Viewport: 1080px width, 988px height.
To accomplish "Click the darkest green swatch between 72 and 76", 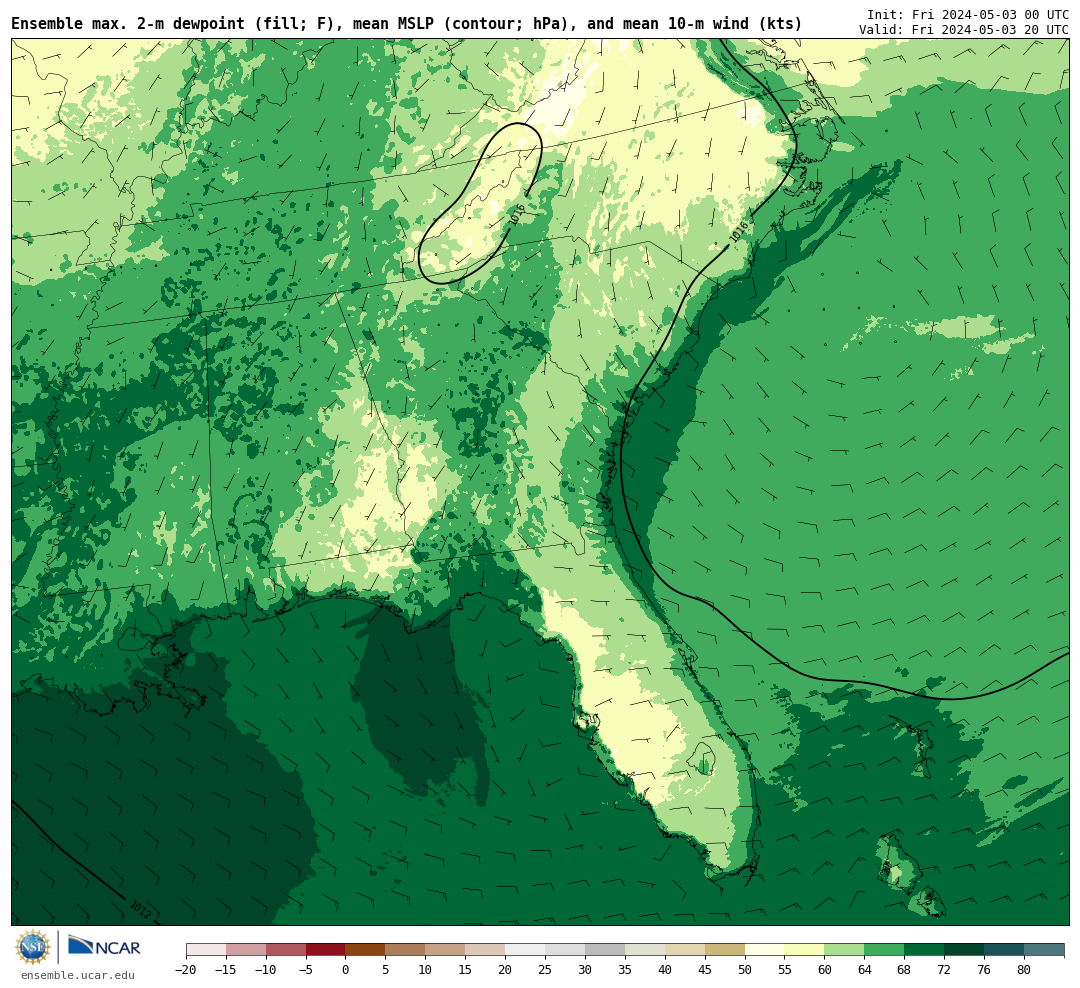I will coord(964,950).
